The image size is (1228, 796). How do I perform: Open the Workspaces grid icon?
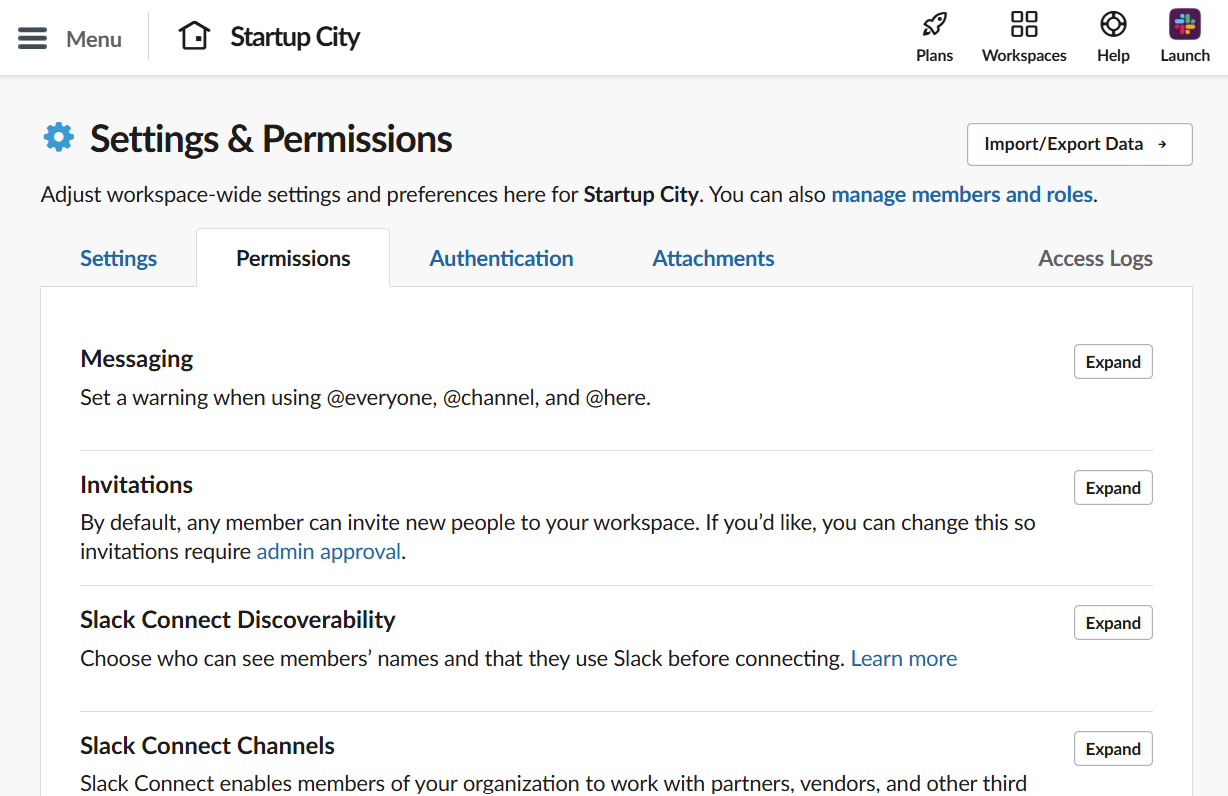[1024, 24]
